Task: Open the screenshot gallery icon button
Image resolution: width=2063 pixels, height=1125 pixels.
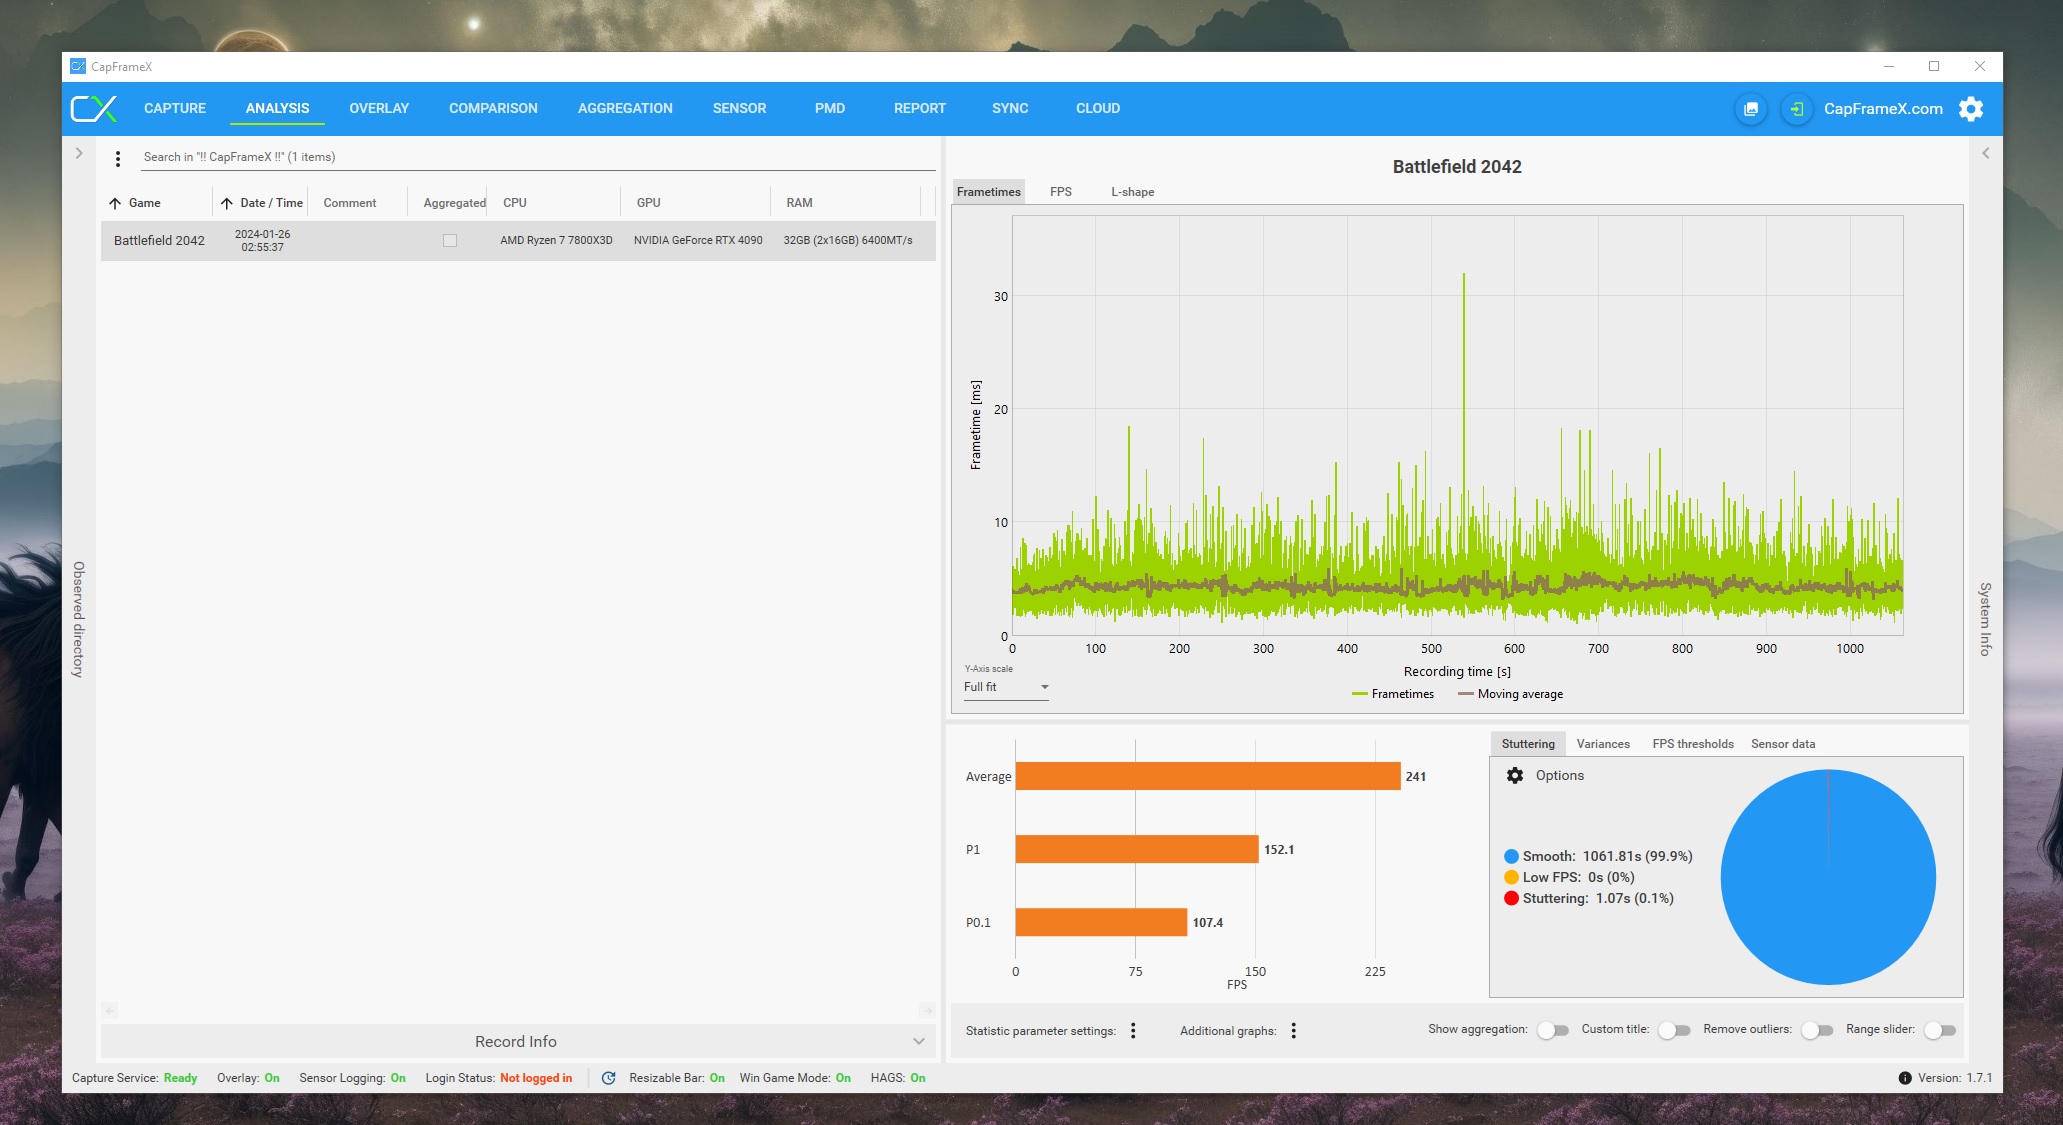Action: point(1751,109)
